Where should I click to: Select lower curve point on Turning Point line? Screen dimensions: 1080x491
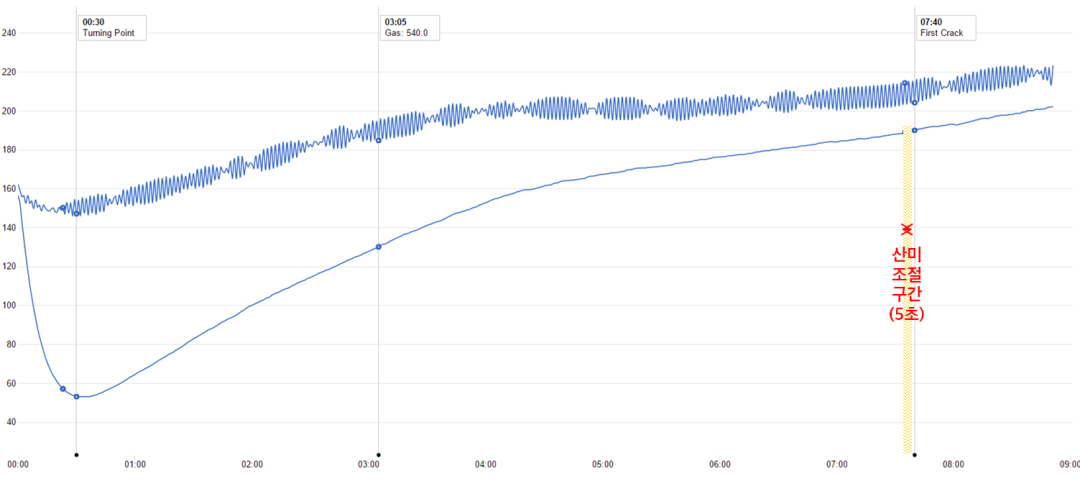pyautogui.click(x=76, y=396)
